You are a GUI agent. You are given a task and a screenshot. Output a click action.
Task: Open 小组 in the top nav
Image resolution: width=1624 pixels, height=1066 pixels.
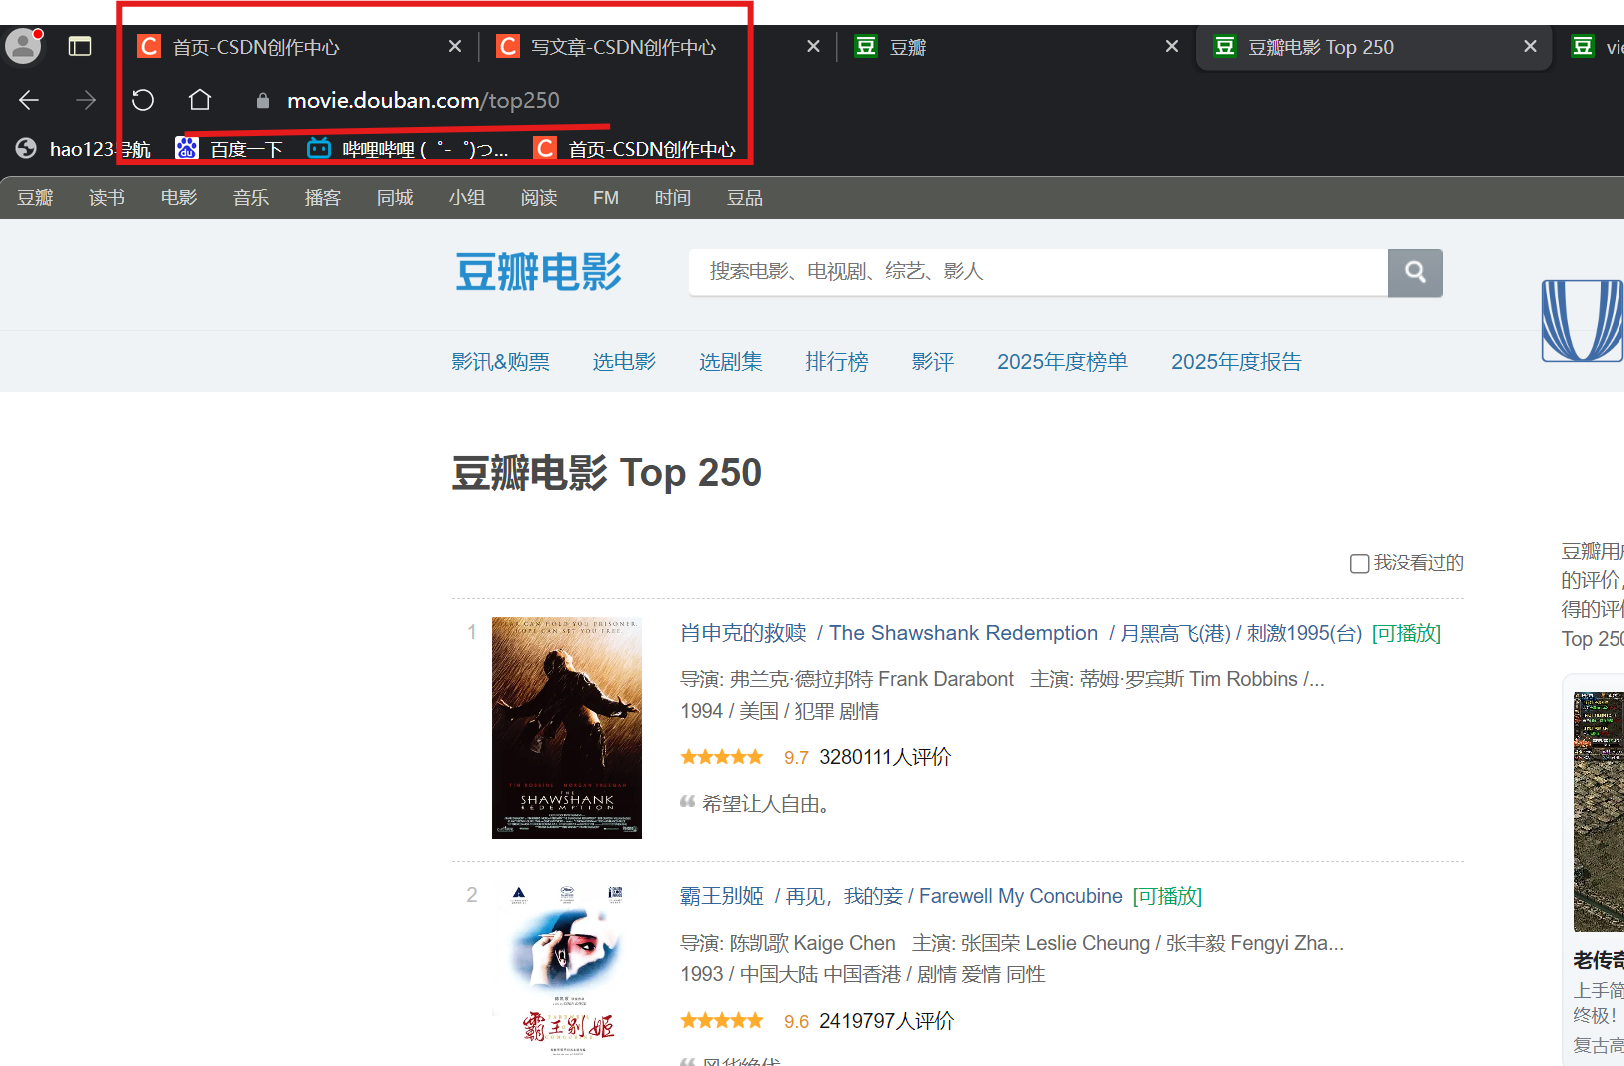click(x=467, y=198)
